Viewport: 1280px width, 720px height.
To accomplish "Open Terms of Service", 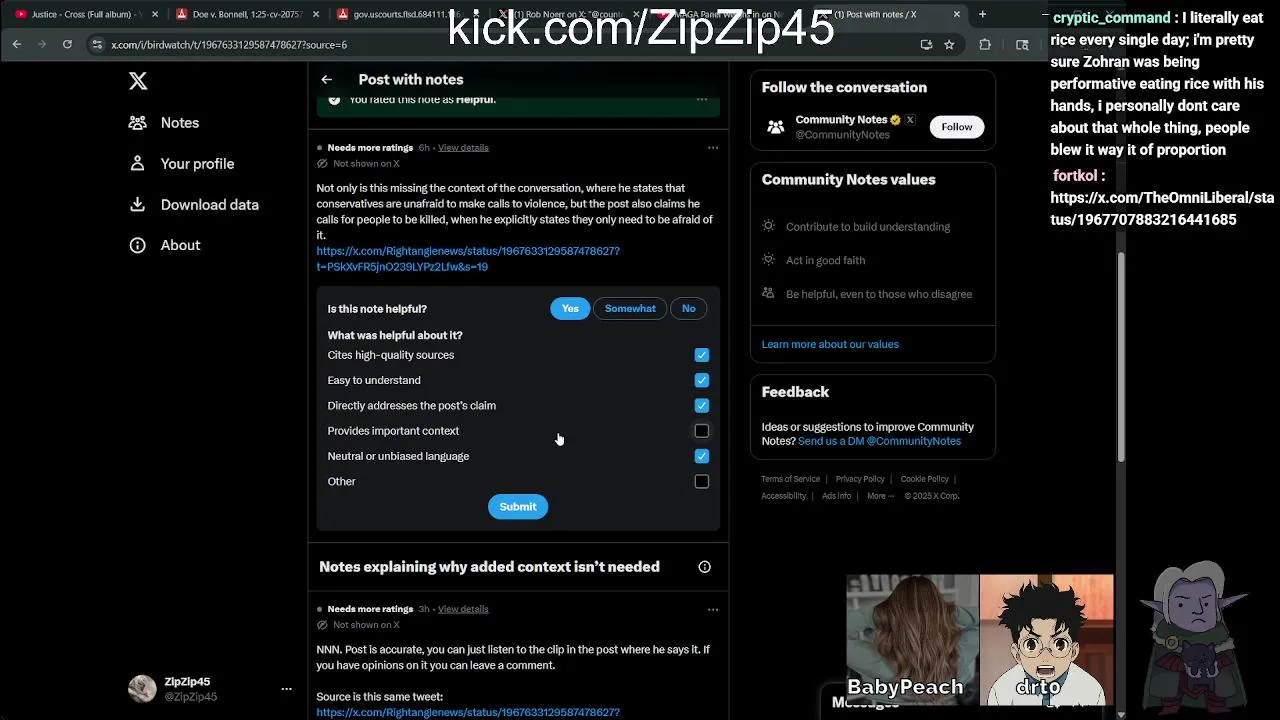I will [x=790, y=479].
